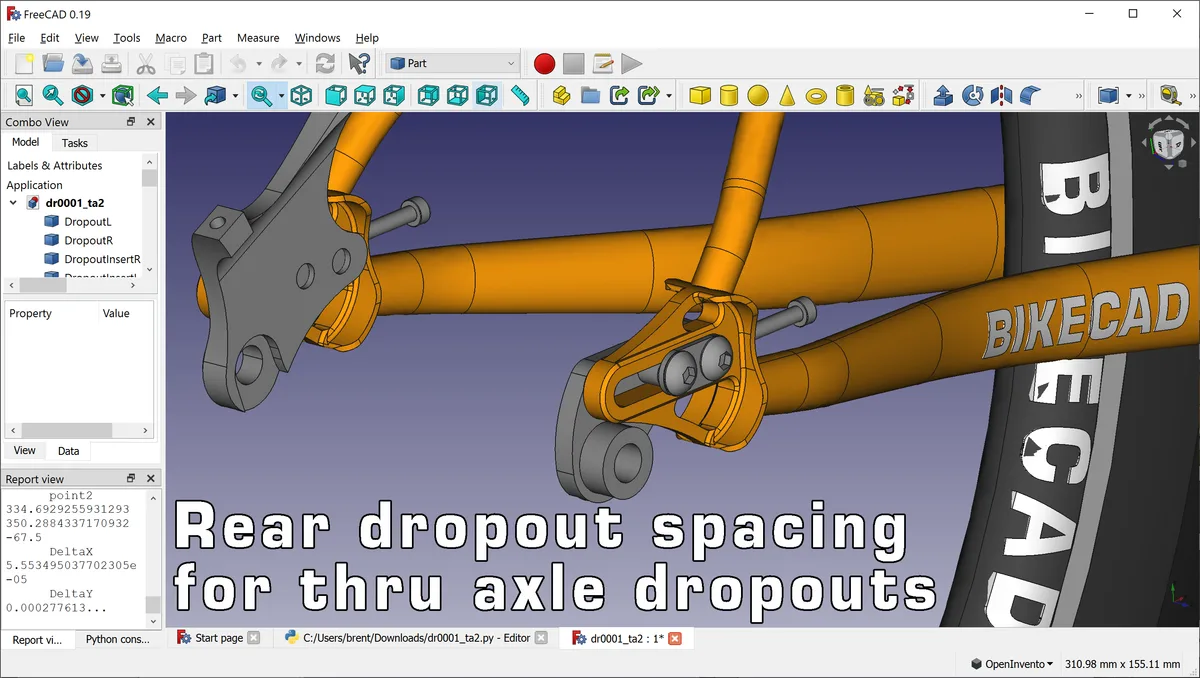This screenshot has height=678, width=1200.
Task: Open the measuring tape tool
Action: (1171, 96)
